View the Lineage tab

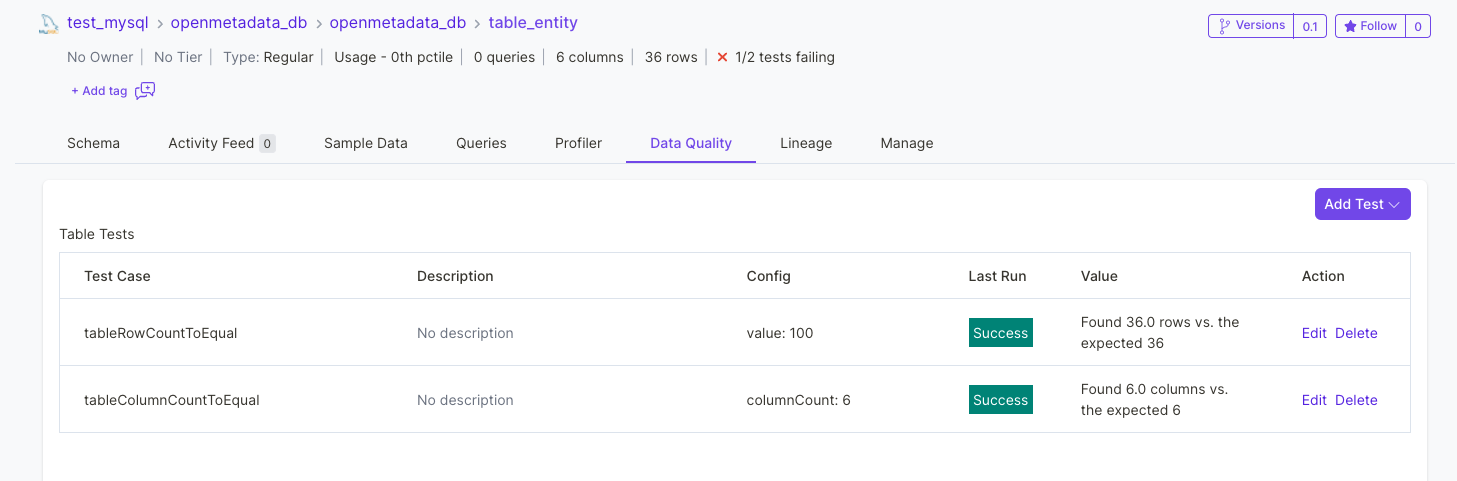point(806,143)
